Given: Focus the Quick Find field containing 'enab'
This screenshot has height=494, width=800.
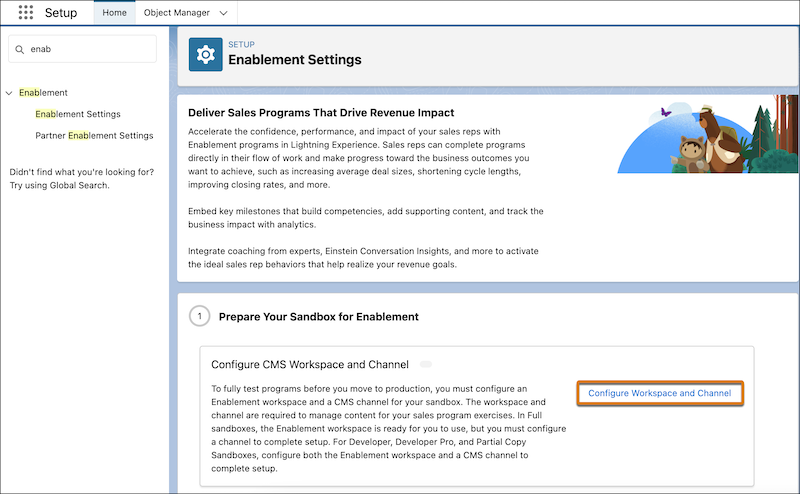Looking at the screenshot, I should (x=83, y=49).
